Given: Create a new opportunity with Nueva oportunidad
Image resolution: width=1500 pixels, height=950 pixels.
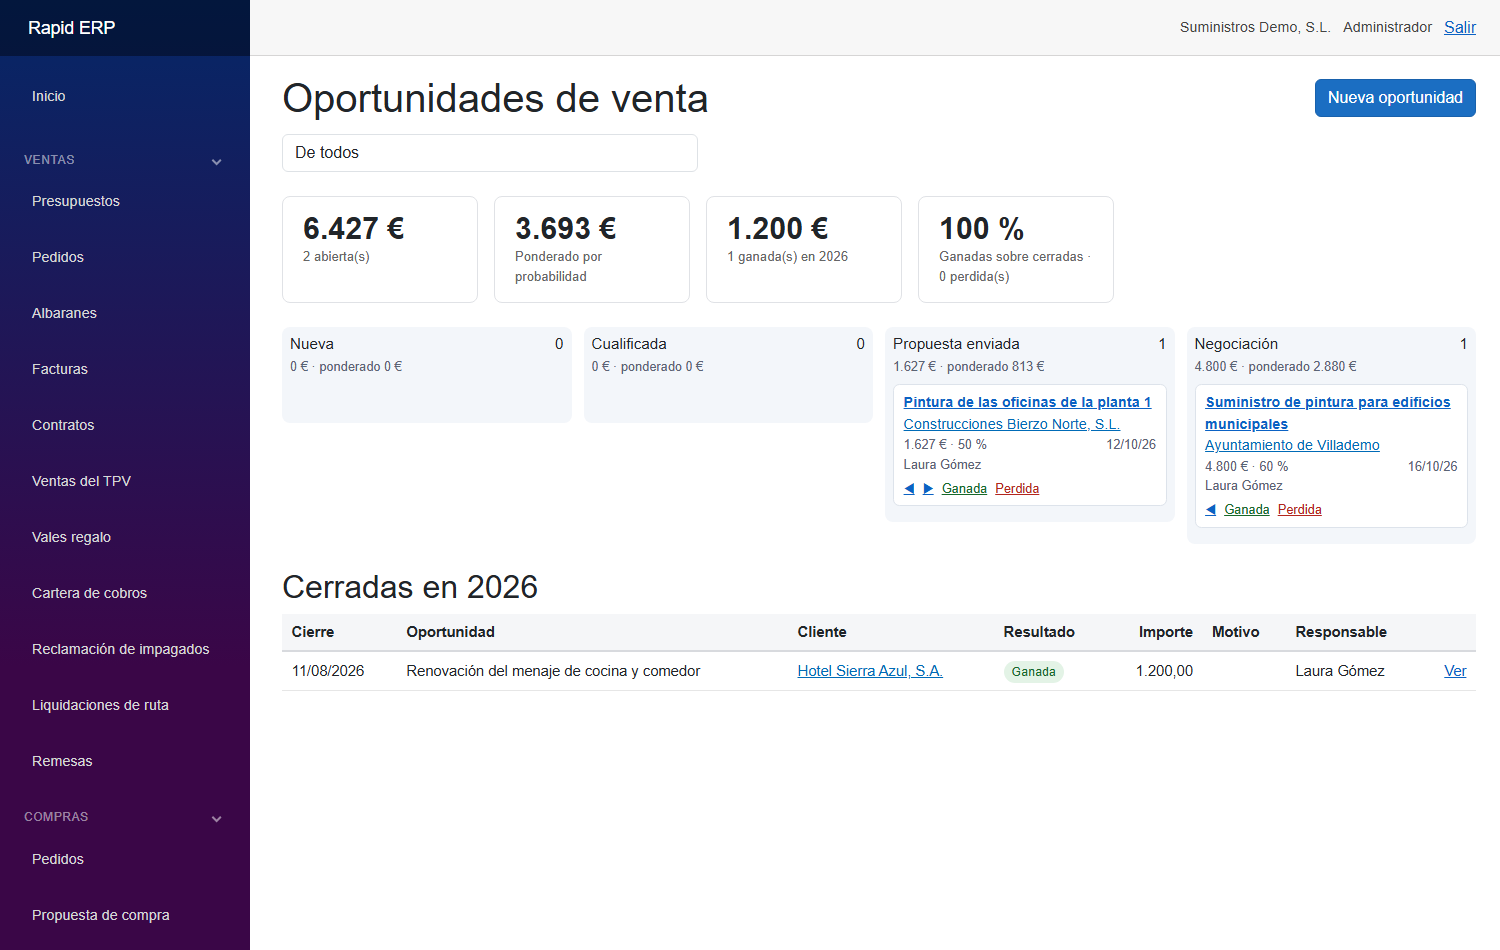Looking at the screenshot, I should 1395,98.
